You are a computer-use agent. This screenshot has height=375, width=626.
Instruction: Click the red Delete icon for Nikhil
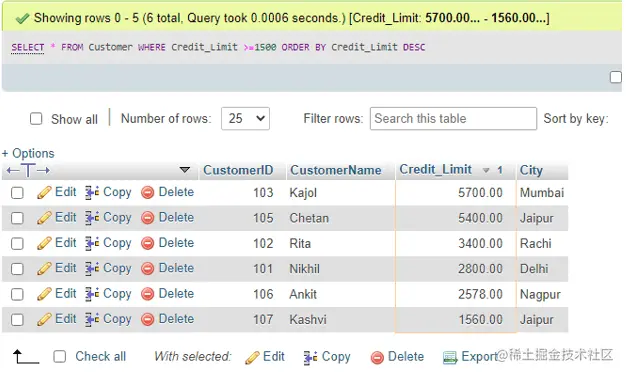click(x=147, y=269)
